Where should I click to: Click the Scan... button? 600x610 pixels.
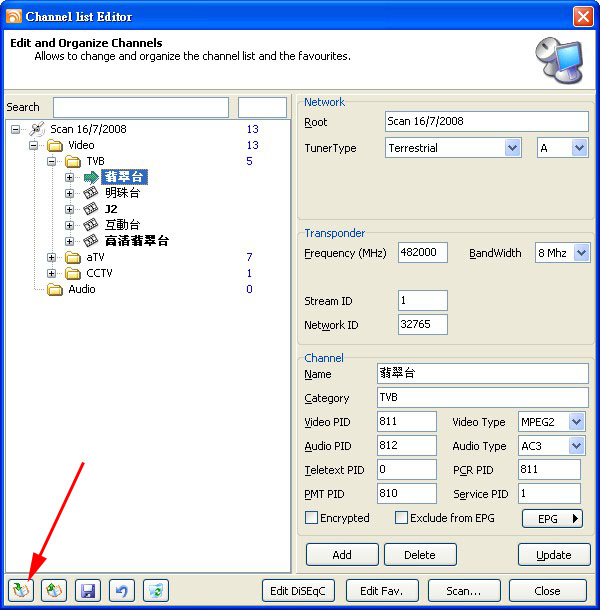[x=464, y=591]
